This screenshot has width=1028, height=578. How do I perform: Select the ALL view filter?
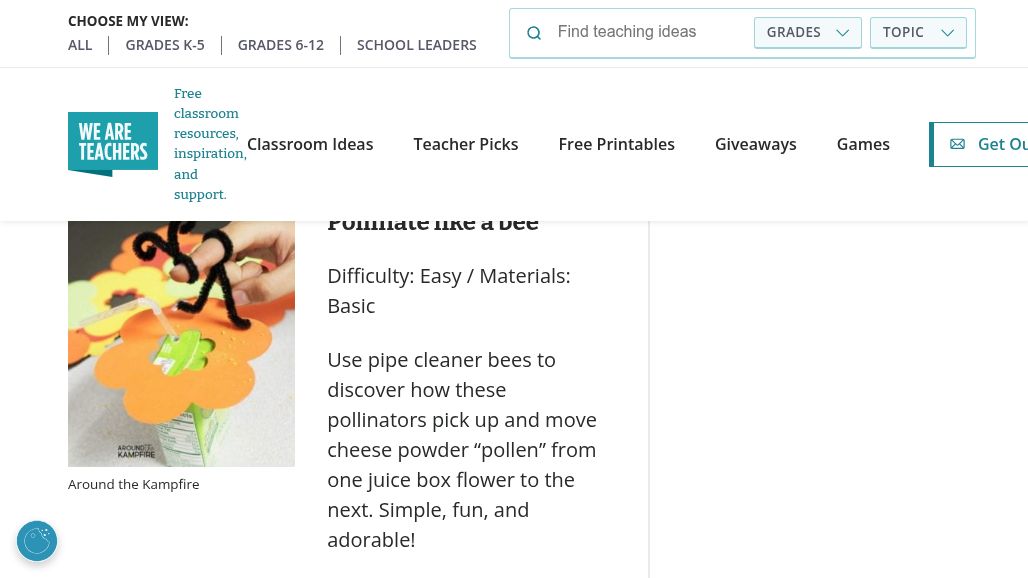(80, 45)
